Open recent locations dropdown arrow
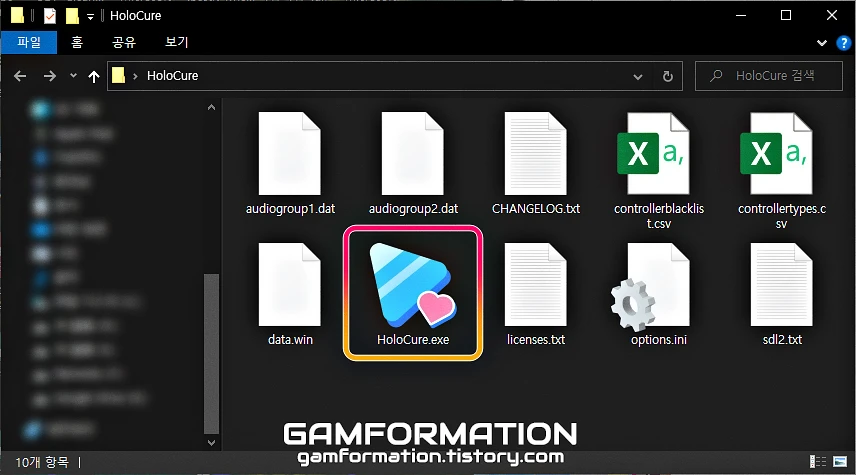The image size is (856, 475). tap(73, 76)
